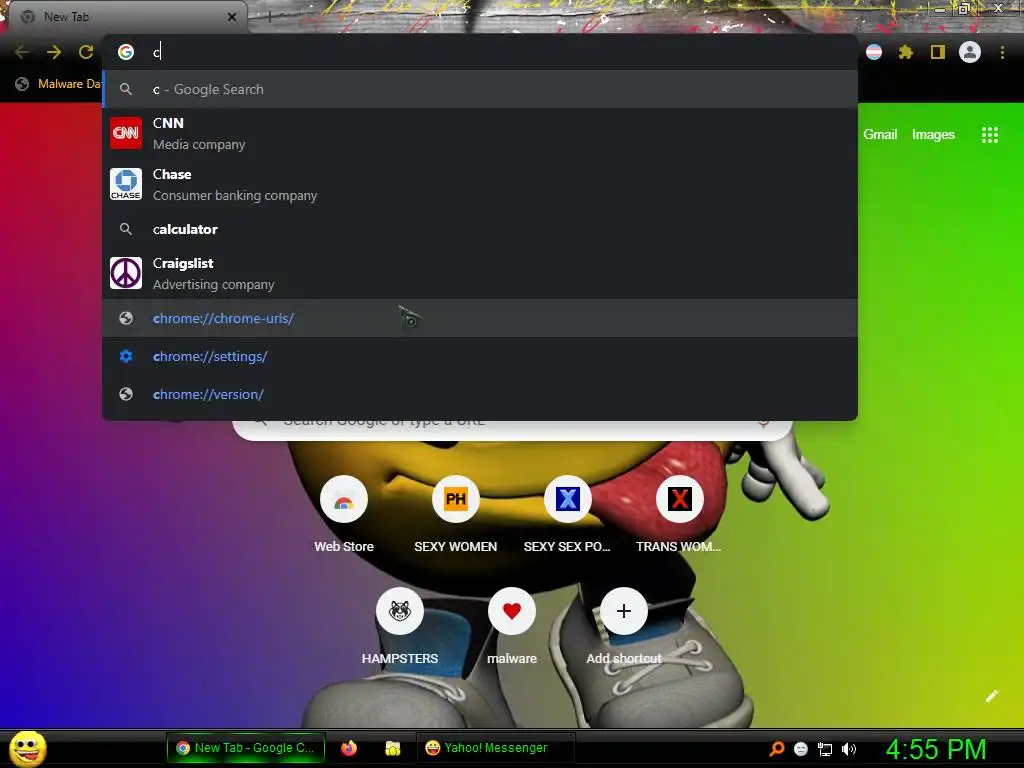
Task: Switch to Chrome taskbar button
Action: pyautogui.click(x=245, y=748)
